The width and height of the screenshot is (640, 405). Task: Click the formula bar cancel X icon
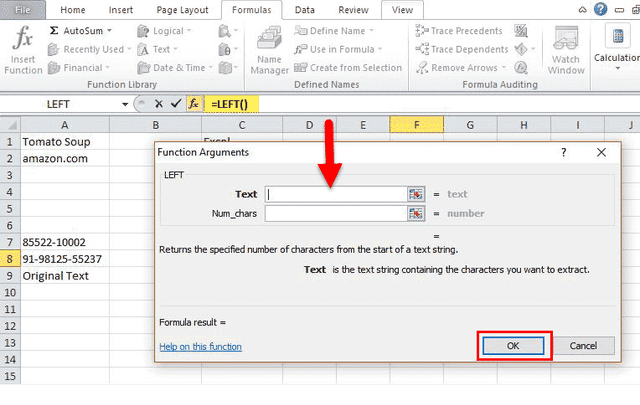coord(160,104)
